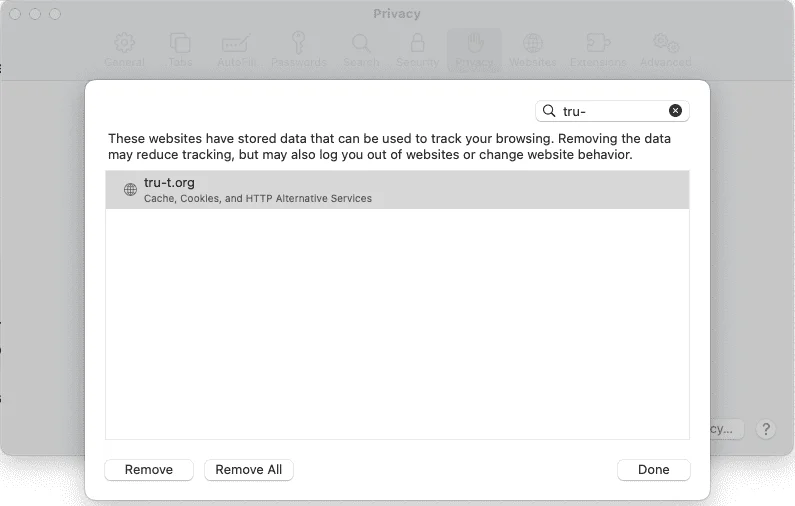Open the Advanced gear settings pane
The height and width of the screenshot is (506, 795).
665,50
